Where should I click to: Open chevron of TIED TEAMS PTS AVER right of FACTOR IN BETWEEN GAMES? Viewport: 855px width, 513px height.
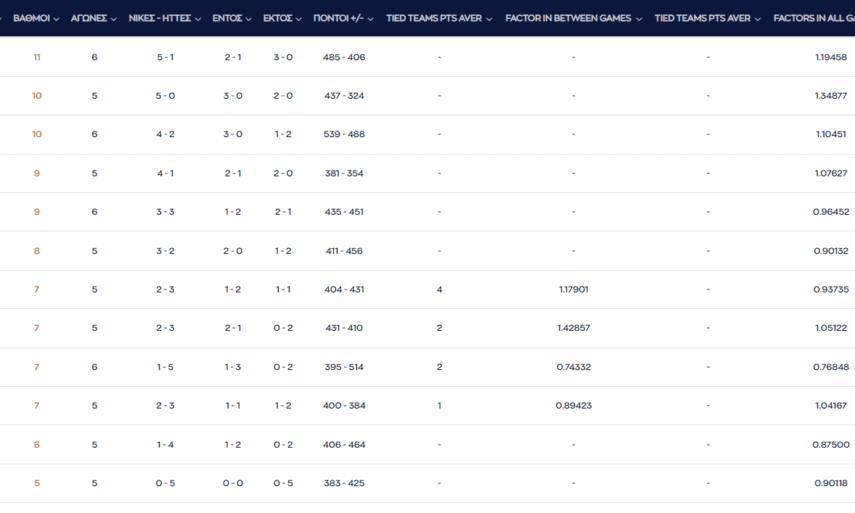click(758, 19)
